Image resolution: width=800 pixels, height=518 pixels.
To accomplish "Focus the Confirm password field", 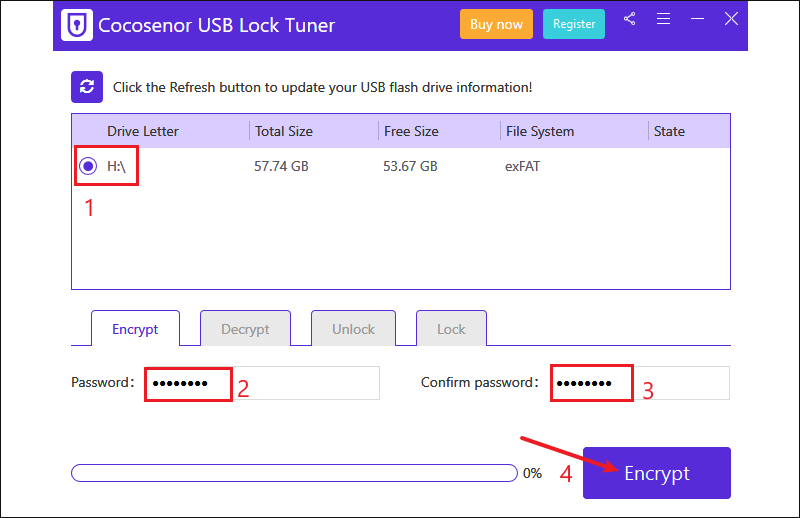I will [x=640, y=383].
